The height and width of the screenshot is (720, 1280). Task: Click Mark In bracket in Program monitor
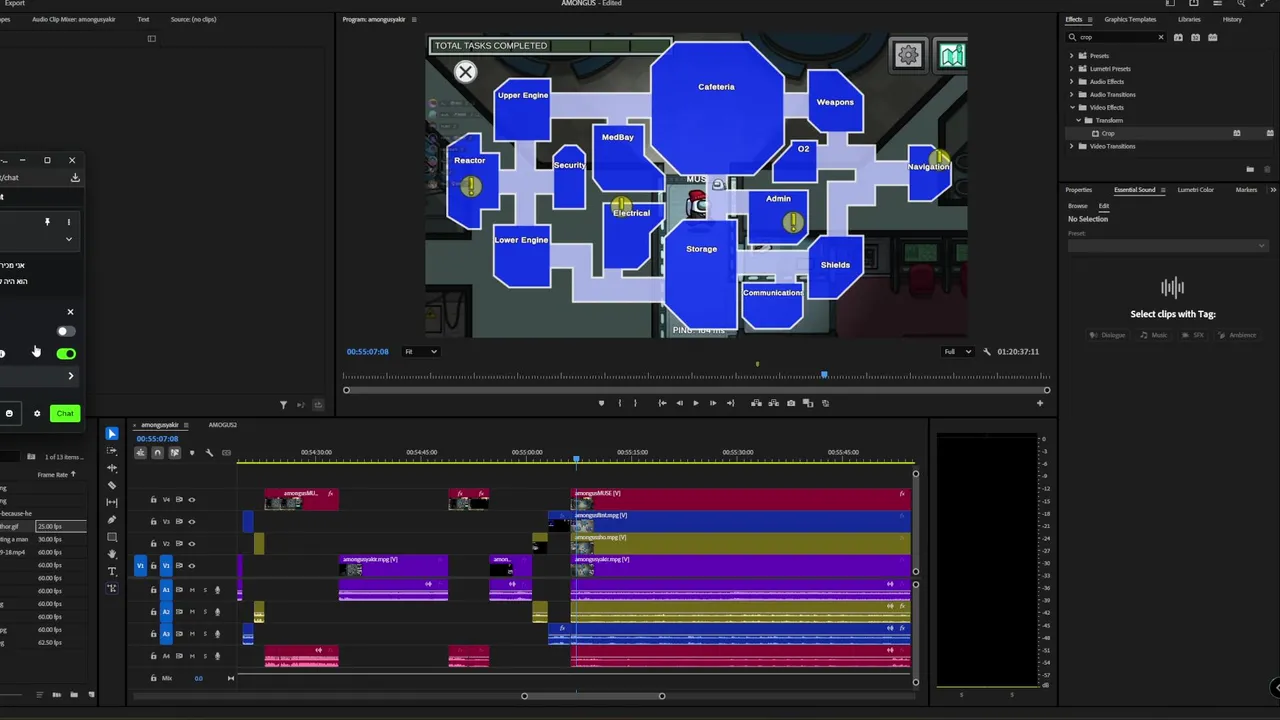[619, 403]
